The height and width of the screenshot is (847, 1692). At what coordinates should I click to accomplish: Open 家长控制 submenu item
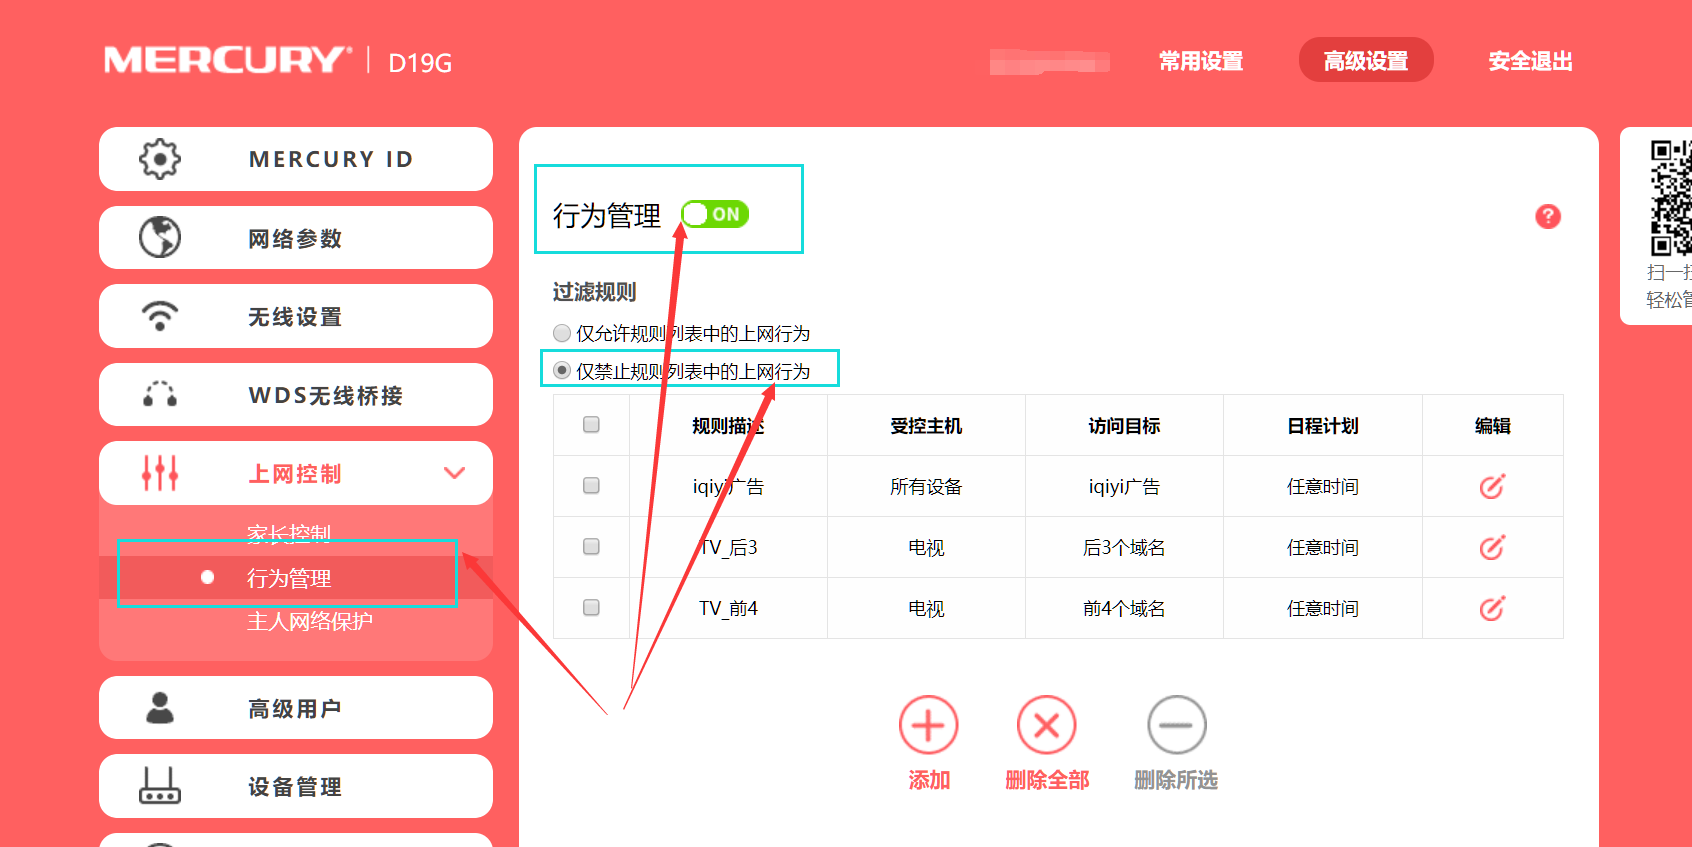coord(289,534)
